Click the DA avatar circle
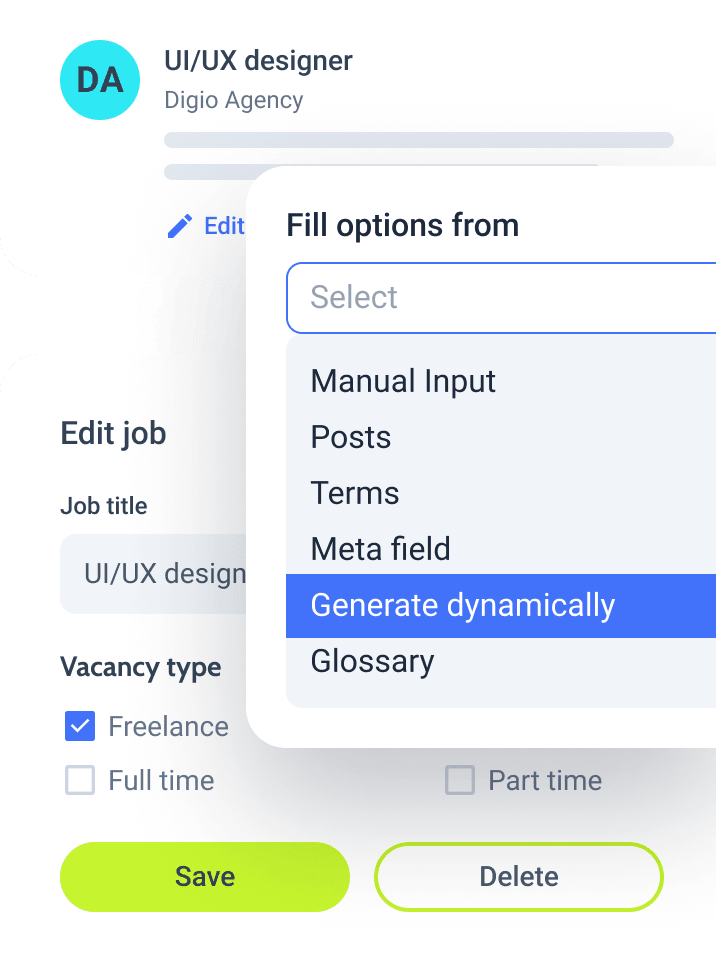Viewport: 716px width, 955px height. [x=100, y=80]
